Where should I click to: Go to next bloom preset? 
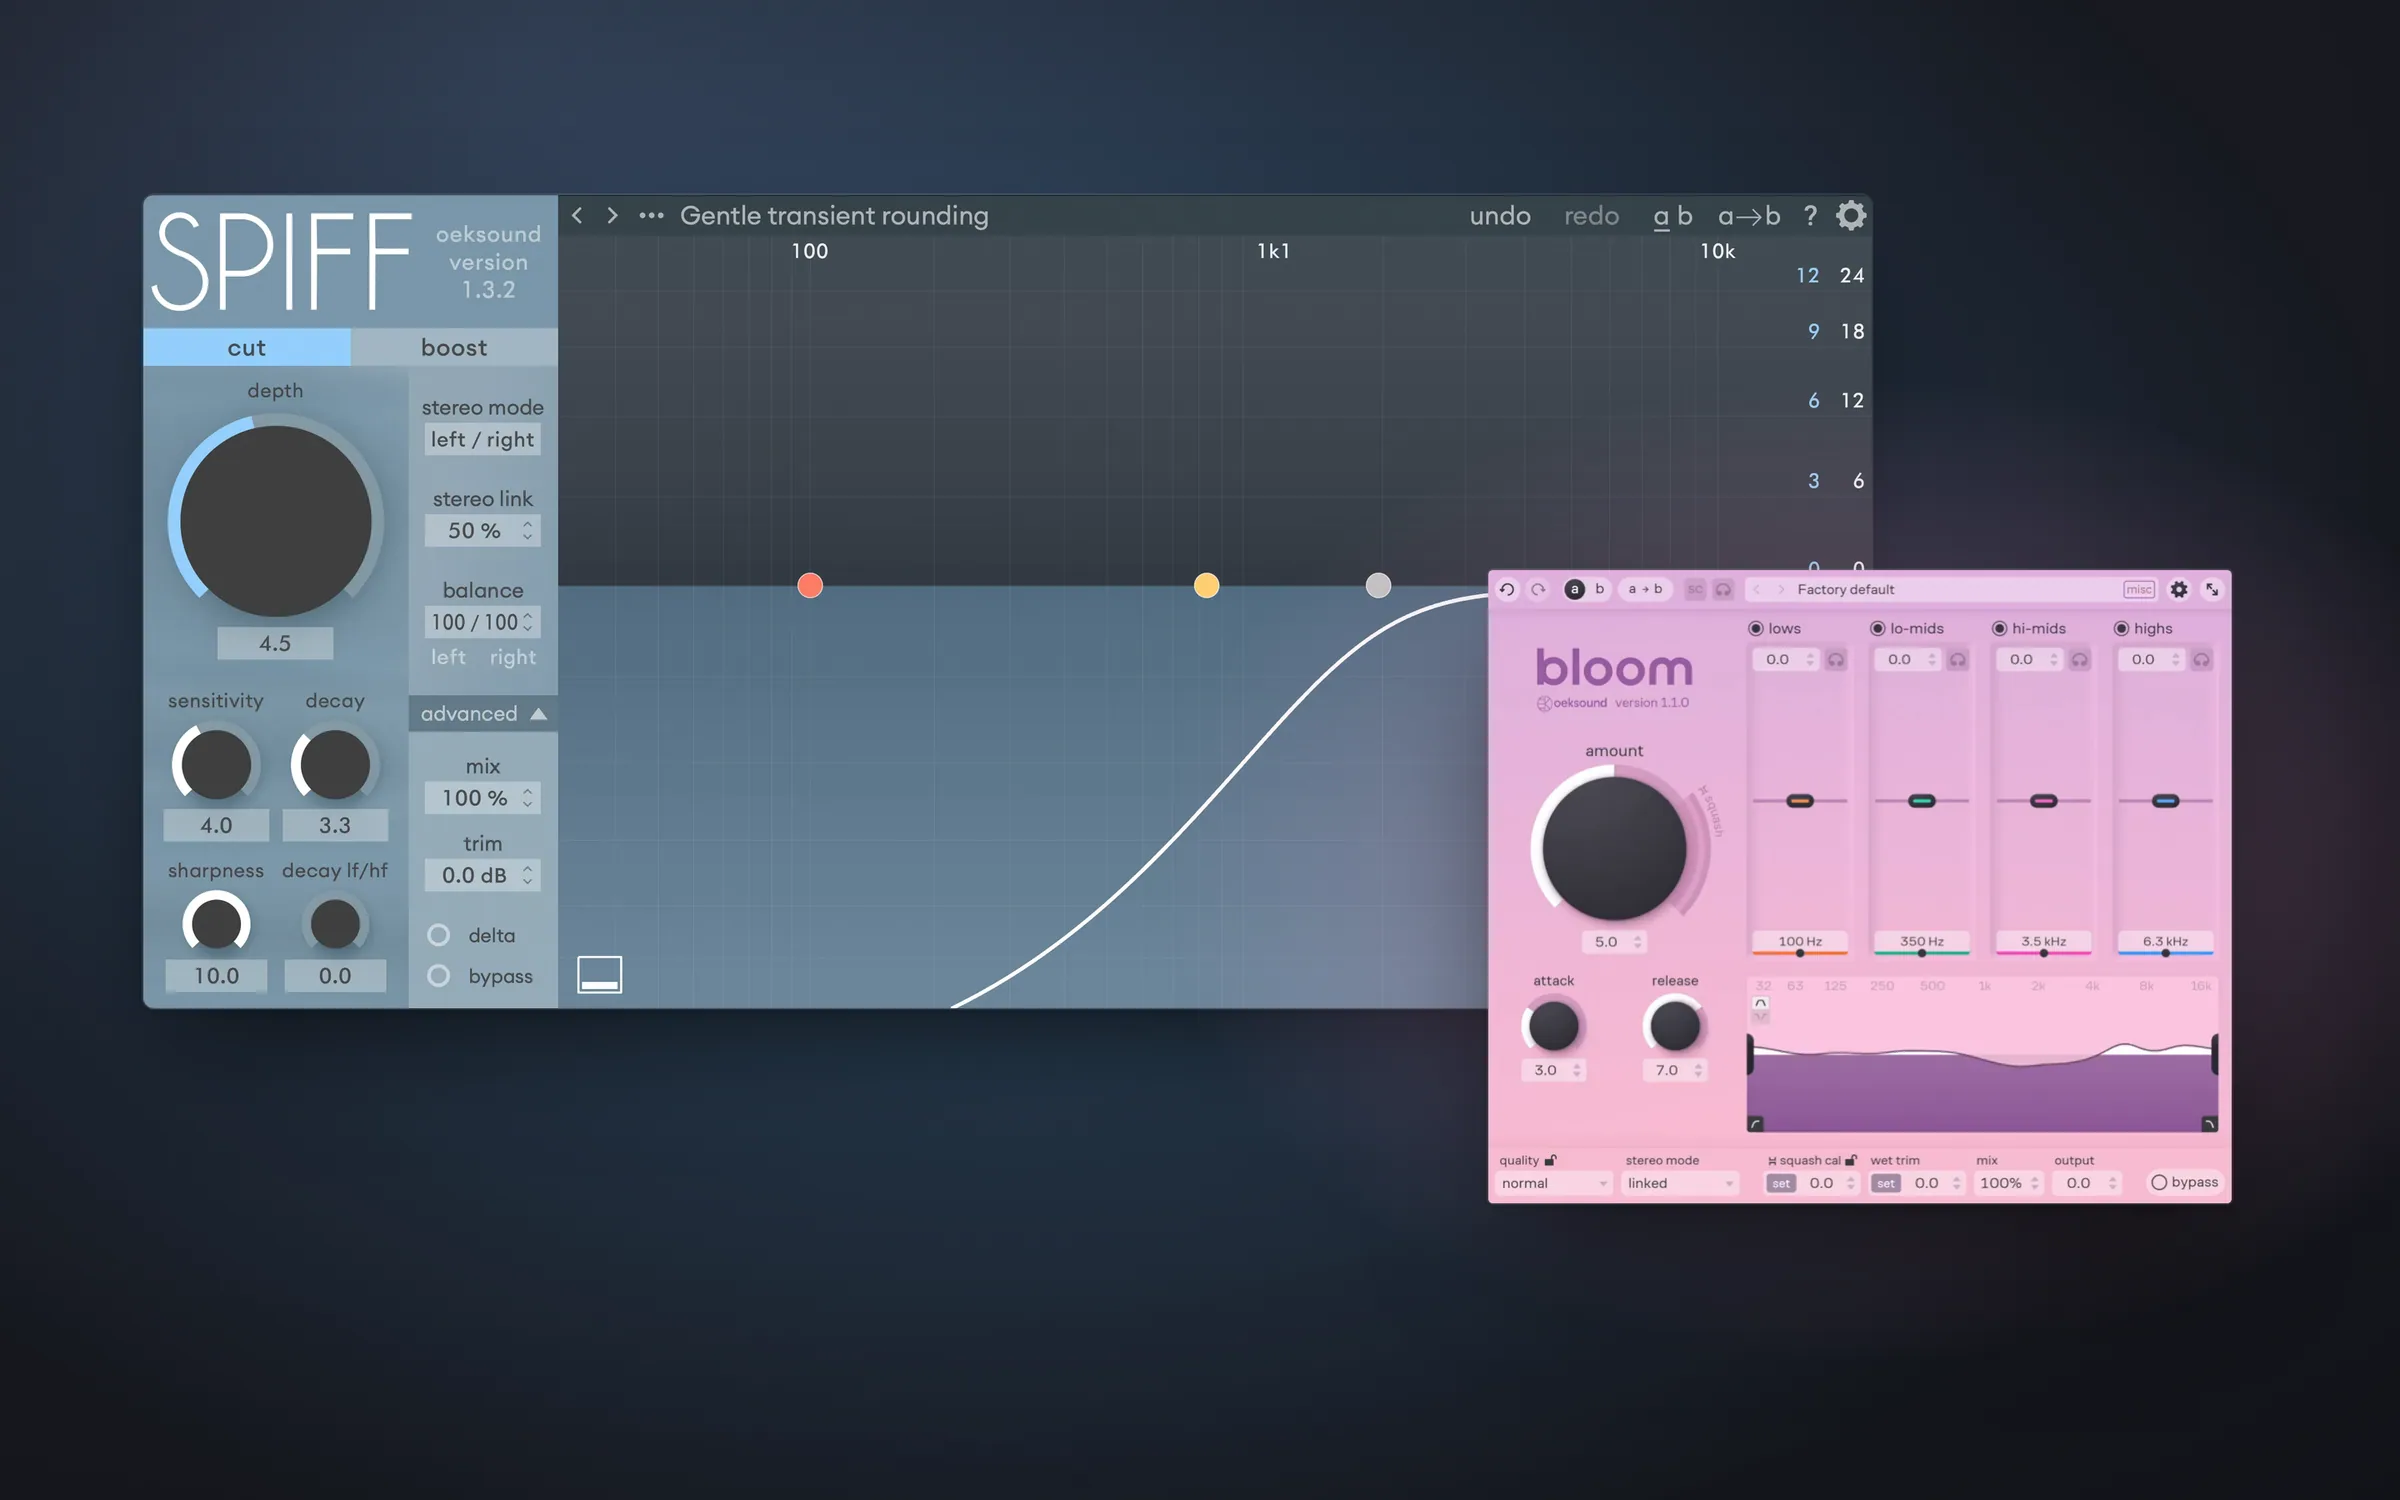coord(1781,589)
